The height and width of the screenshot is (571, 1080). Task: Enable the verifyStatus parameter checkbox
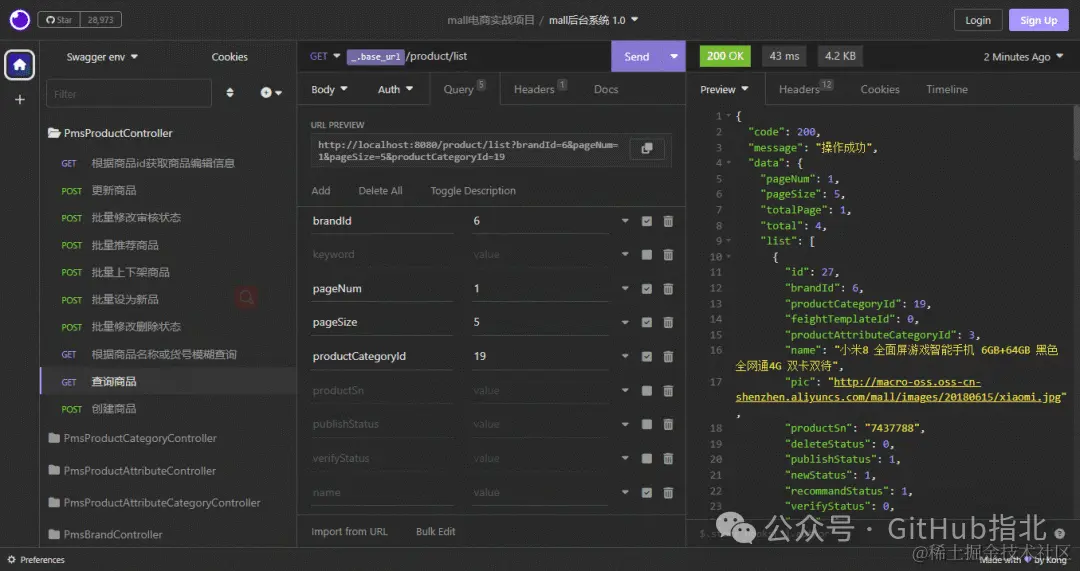[647, 458]
